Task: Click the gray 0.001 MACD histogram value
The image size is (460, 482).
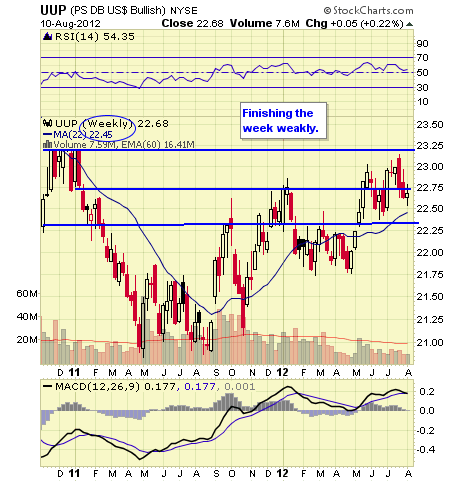Action: pyautogui.click(x=239, y=387)
